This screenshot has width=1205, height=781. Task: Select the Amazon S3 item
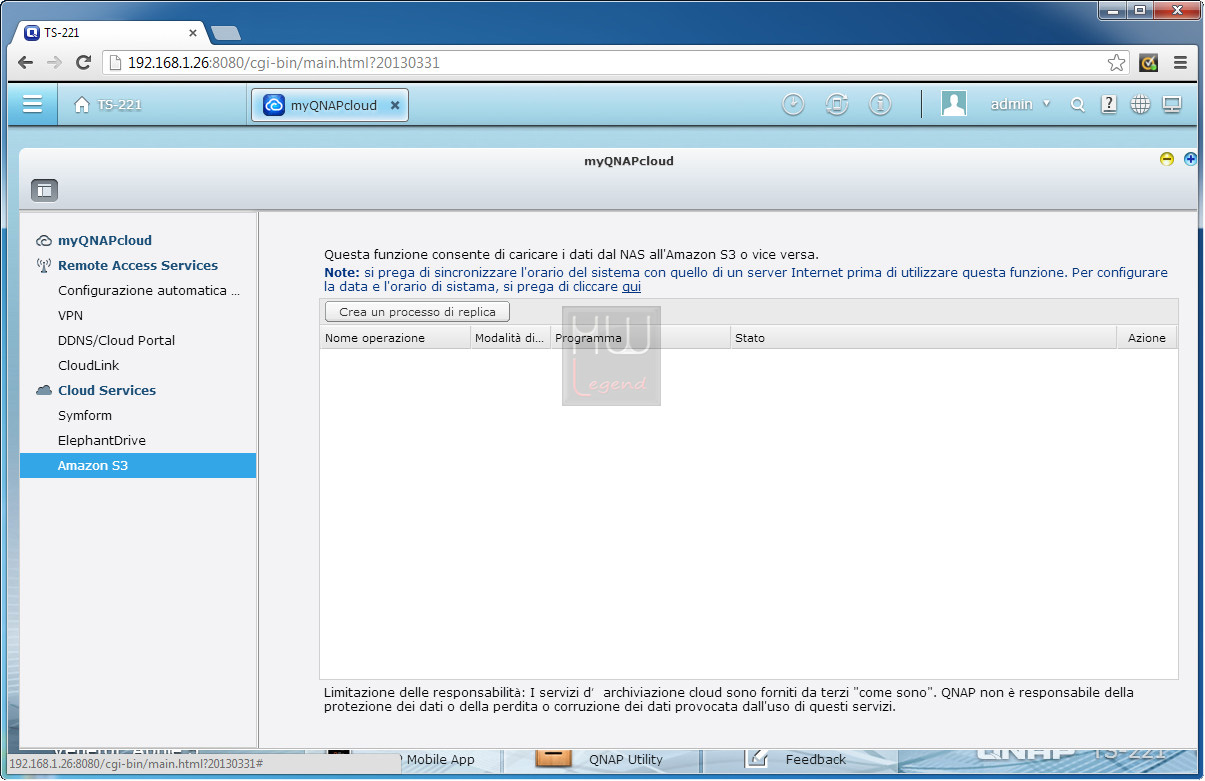138,465
